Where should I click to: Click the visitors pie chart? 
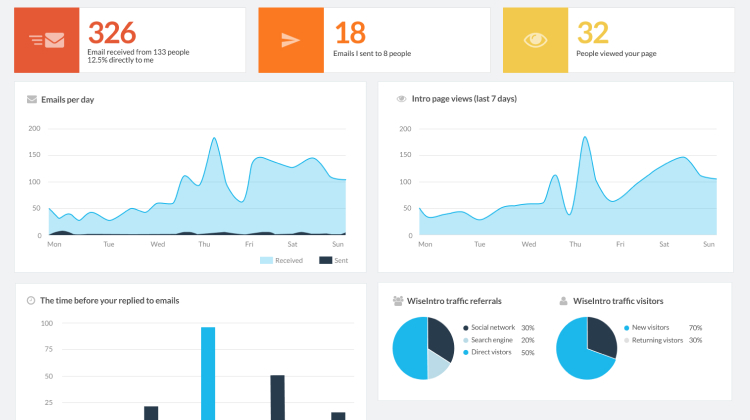click(x=586, y=348)
